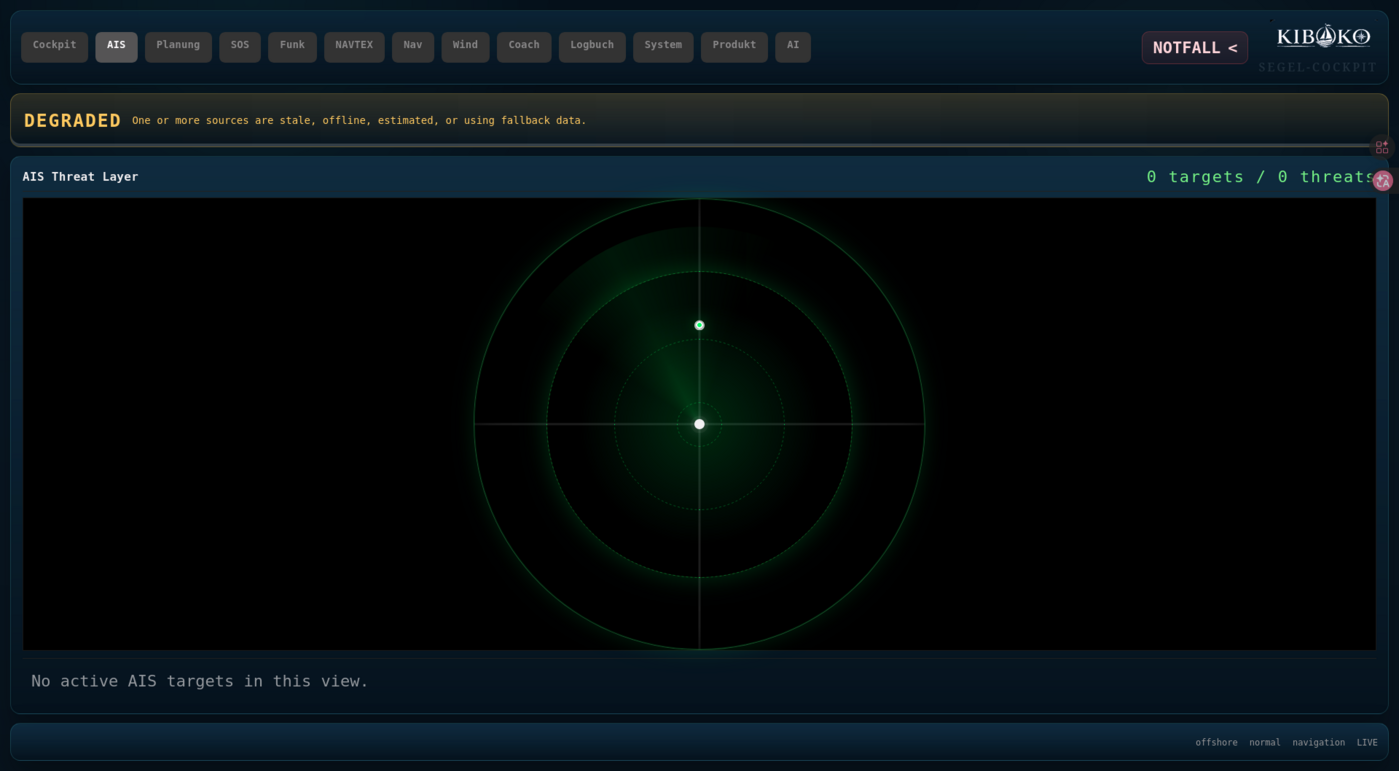The width and height of the screenshot is (1399, 771).
Task: Click the pink translate icon
Action: pyautogui.click(x=1383, y=180)
